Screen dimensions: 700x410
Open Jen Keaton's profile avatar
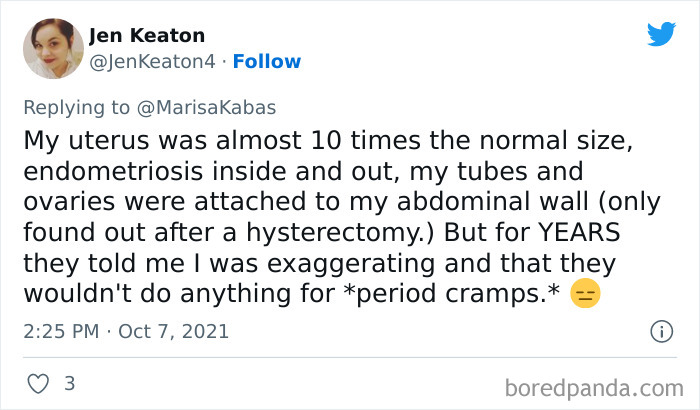click(53, 49)
